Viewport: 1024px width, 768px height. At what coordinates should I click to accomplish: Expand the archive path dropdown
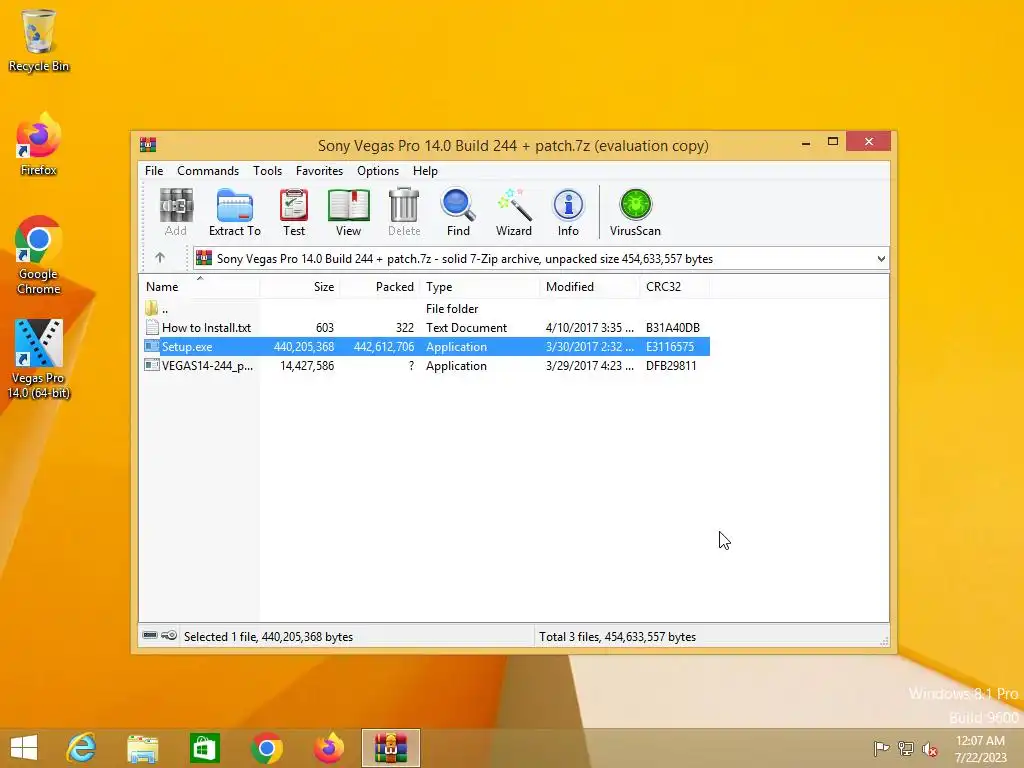tap(881, 259)
